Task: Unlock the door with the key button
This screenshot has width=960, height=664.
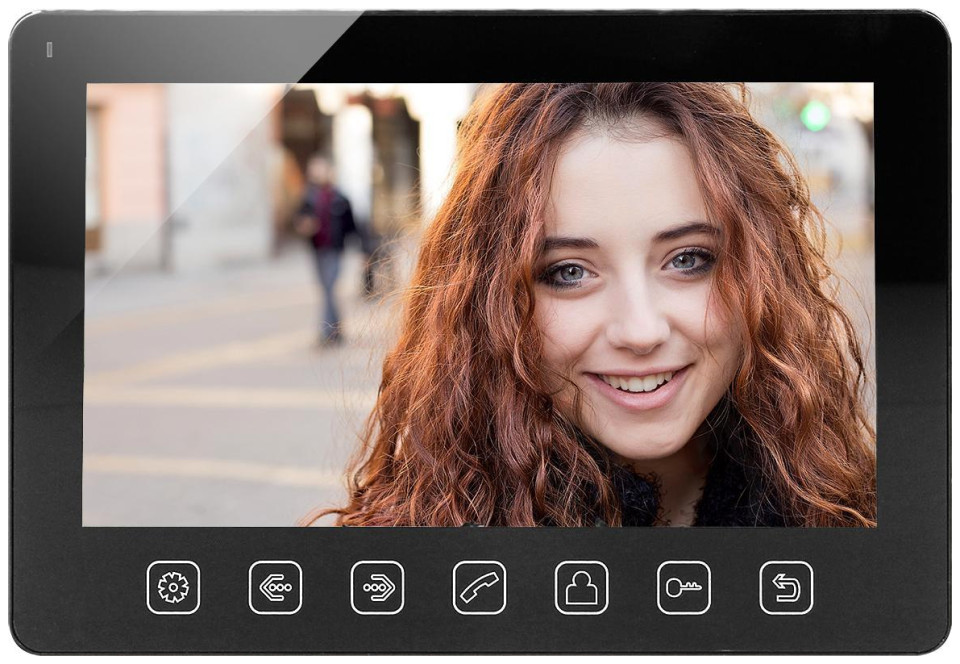Action: tap(684, 588)
